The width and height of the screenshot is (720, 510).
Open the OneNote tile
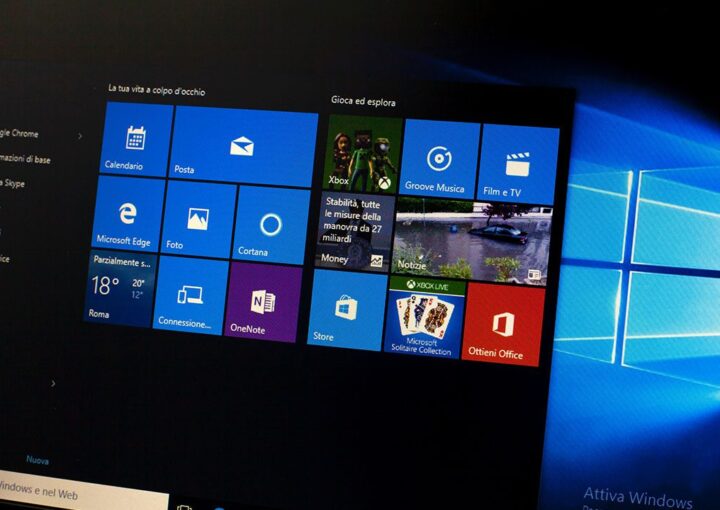point(262,301)
